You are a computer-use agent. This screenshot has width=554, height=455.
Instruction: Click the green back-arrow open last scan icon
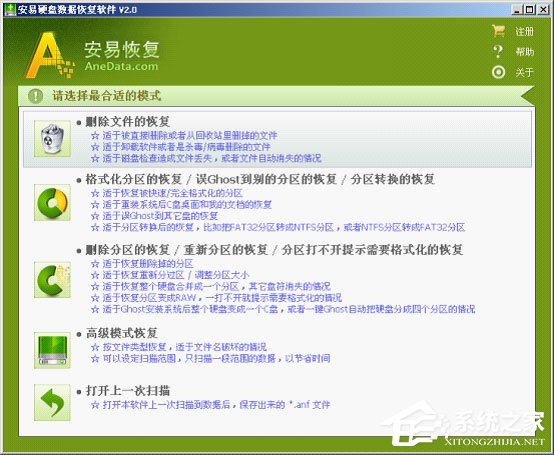52,402
